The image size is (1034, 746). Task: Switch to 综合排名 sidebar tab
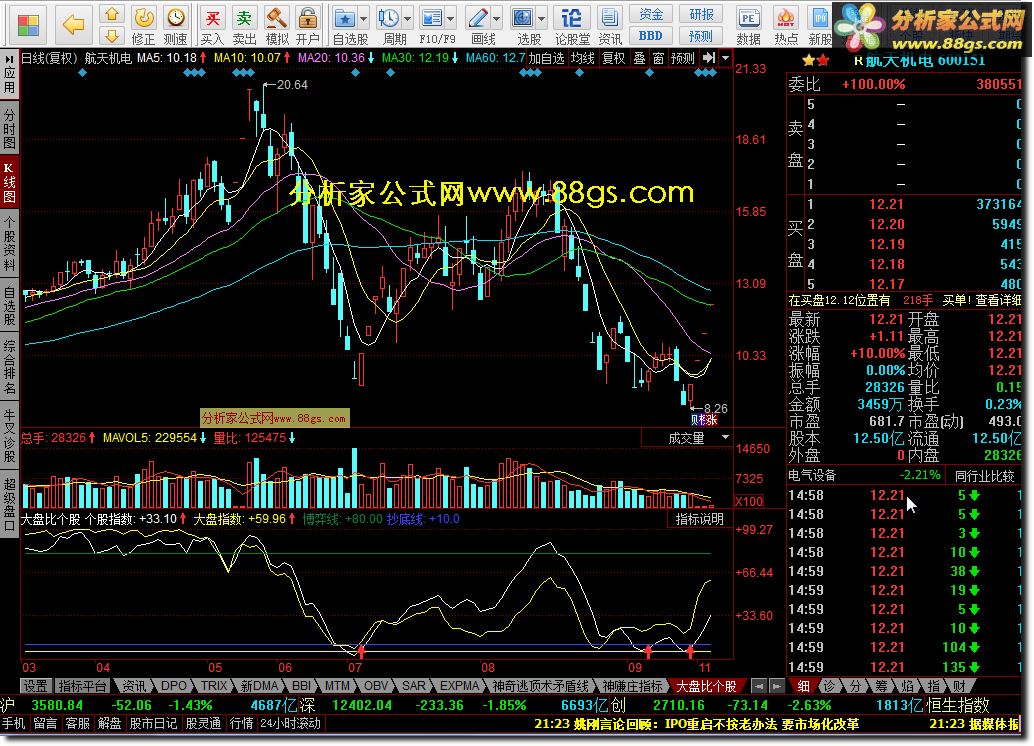click(9, 367)
